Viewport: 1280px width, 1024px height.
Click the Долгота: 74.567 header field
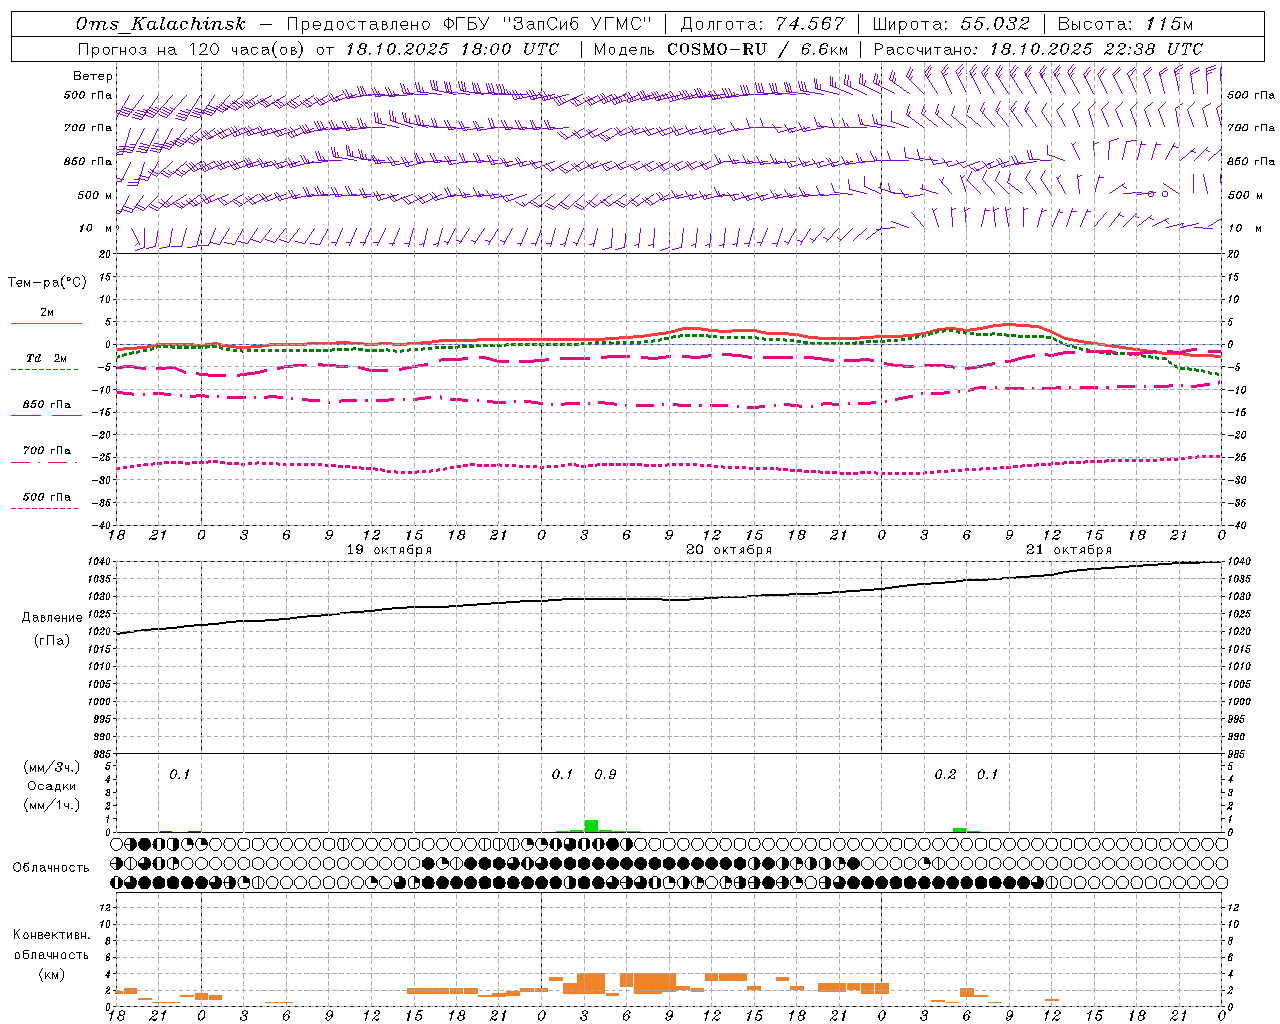click(x=762, y=24)
